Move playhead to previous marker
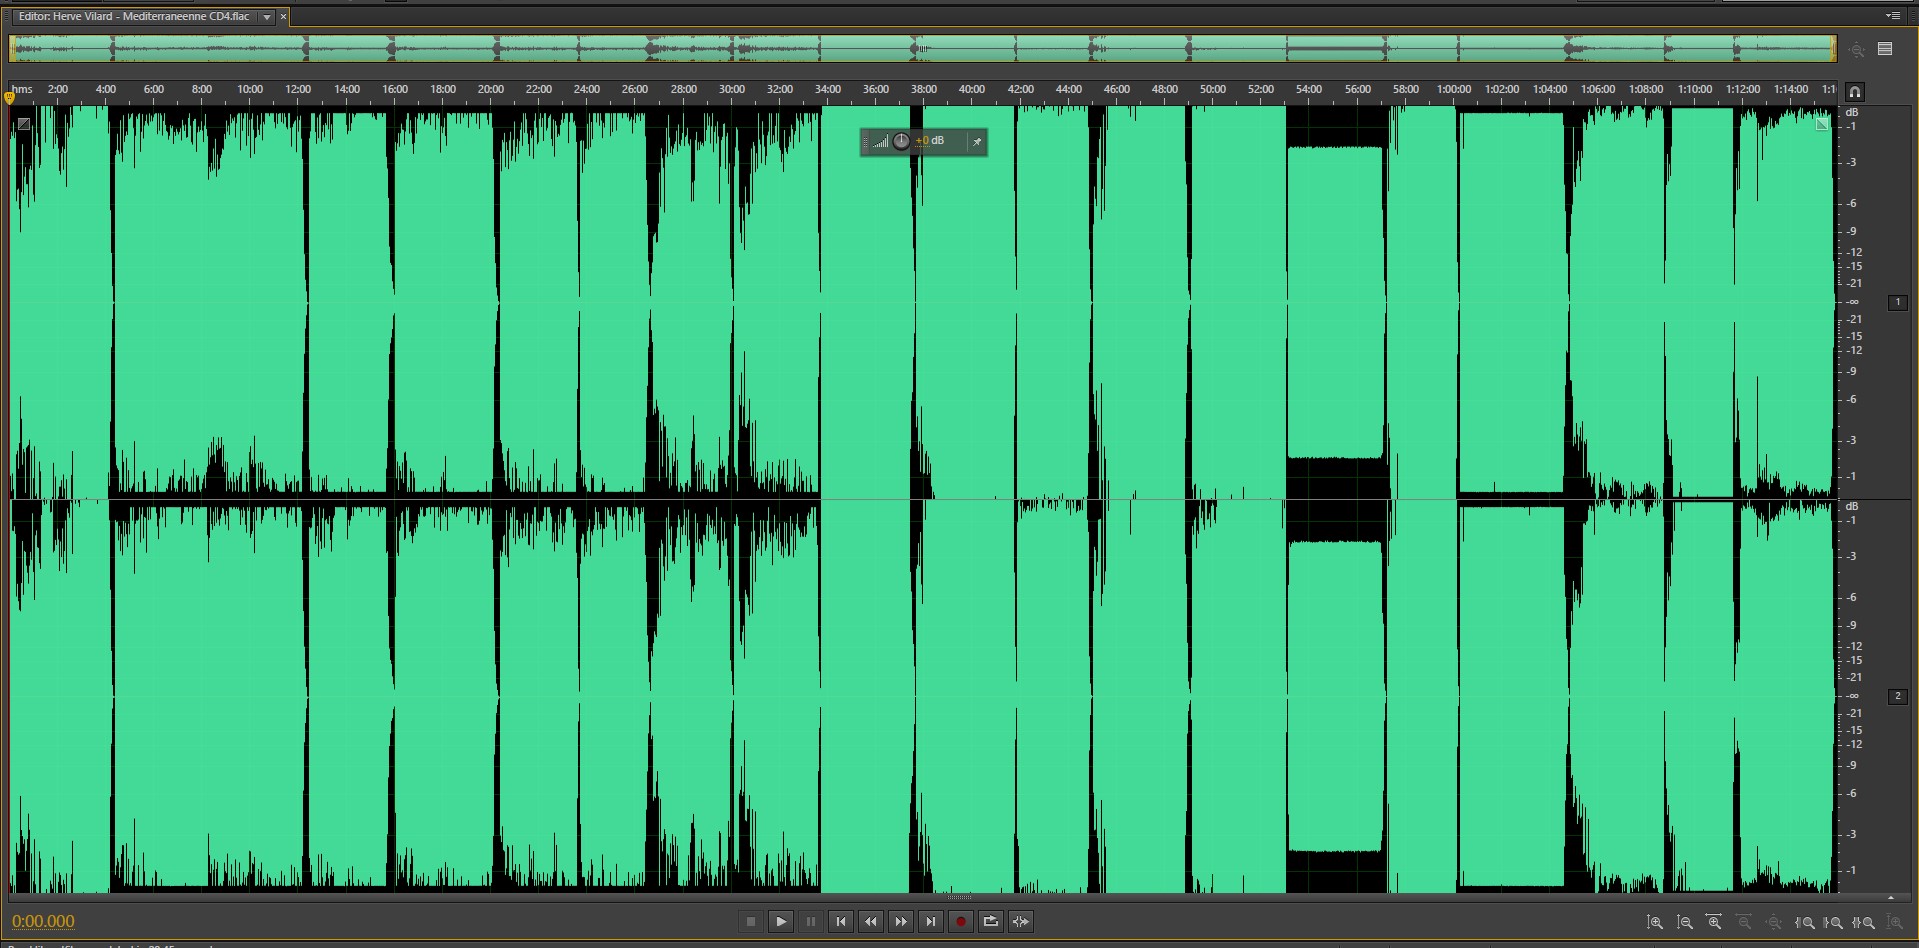The height and width of the screenshot is (948, 1919). [x=841, y=922]
